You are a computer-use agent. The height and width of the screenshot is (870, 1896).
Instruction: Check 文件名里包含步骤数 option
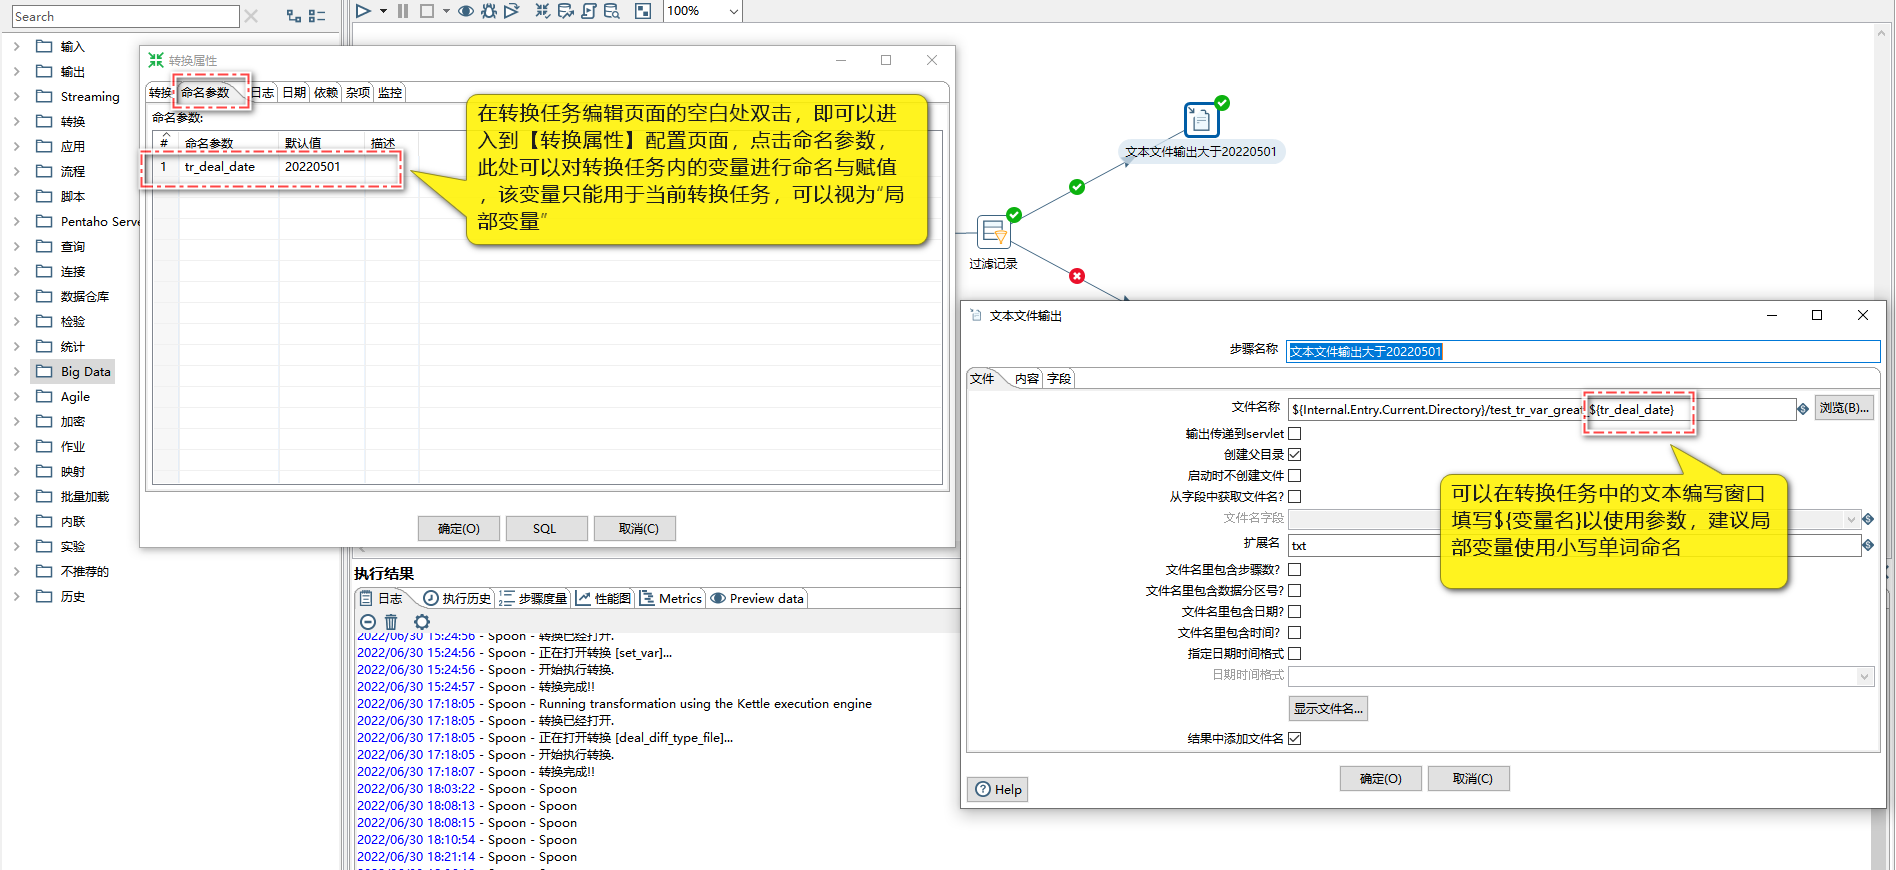pyautogui.click(x=1295, y=570)
